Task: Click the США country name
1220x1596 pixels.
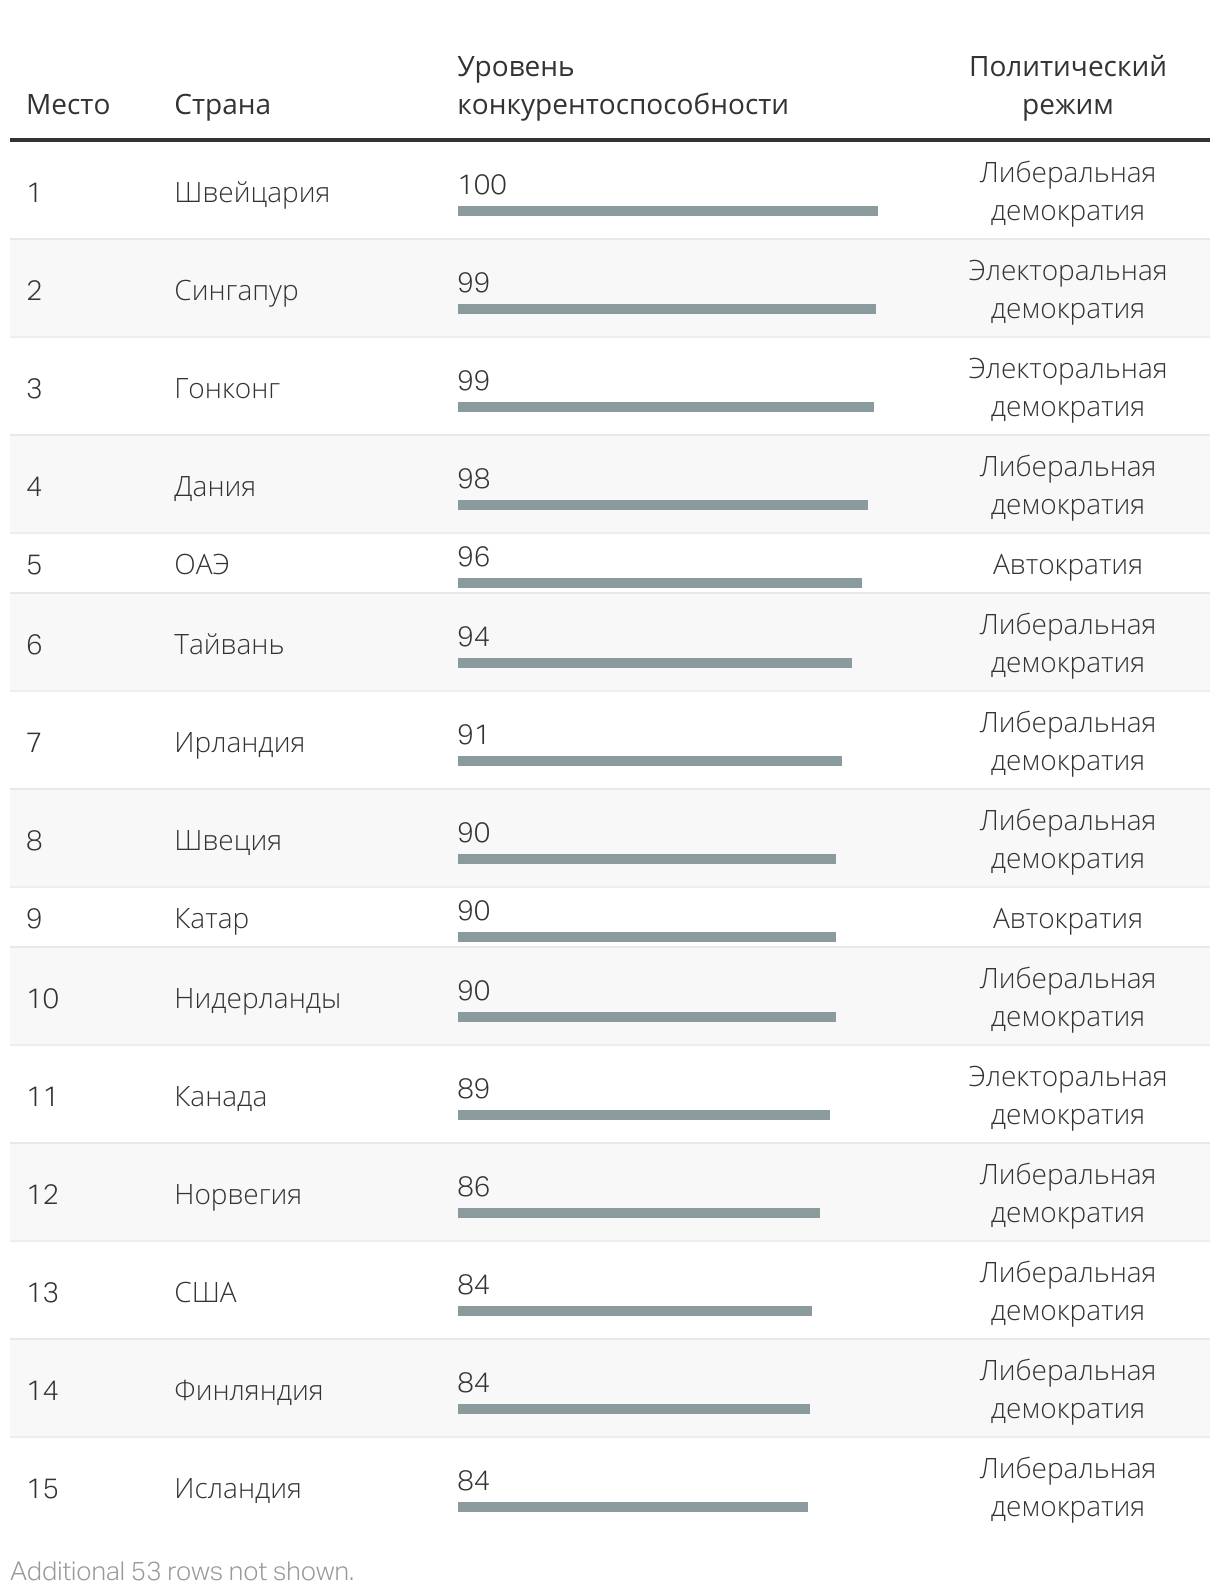Action: [x=205, y=1292]
